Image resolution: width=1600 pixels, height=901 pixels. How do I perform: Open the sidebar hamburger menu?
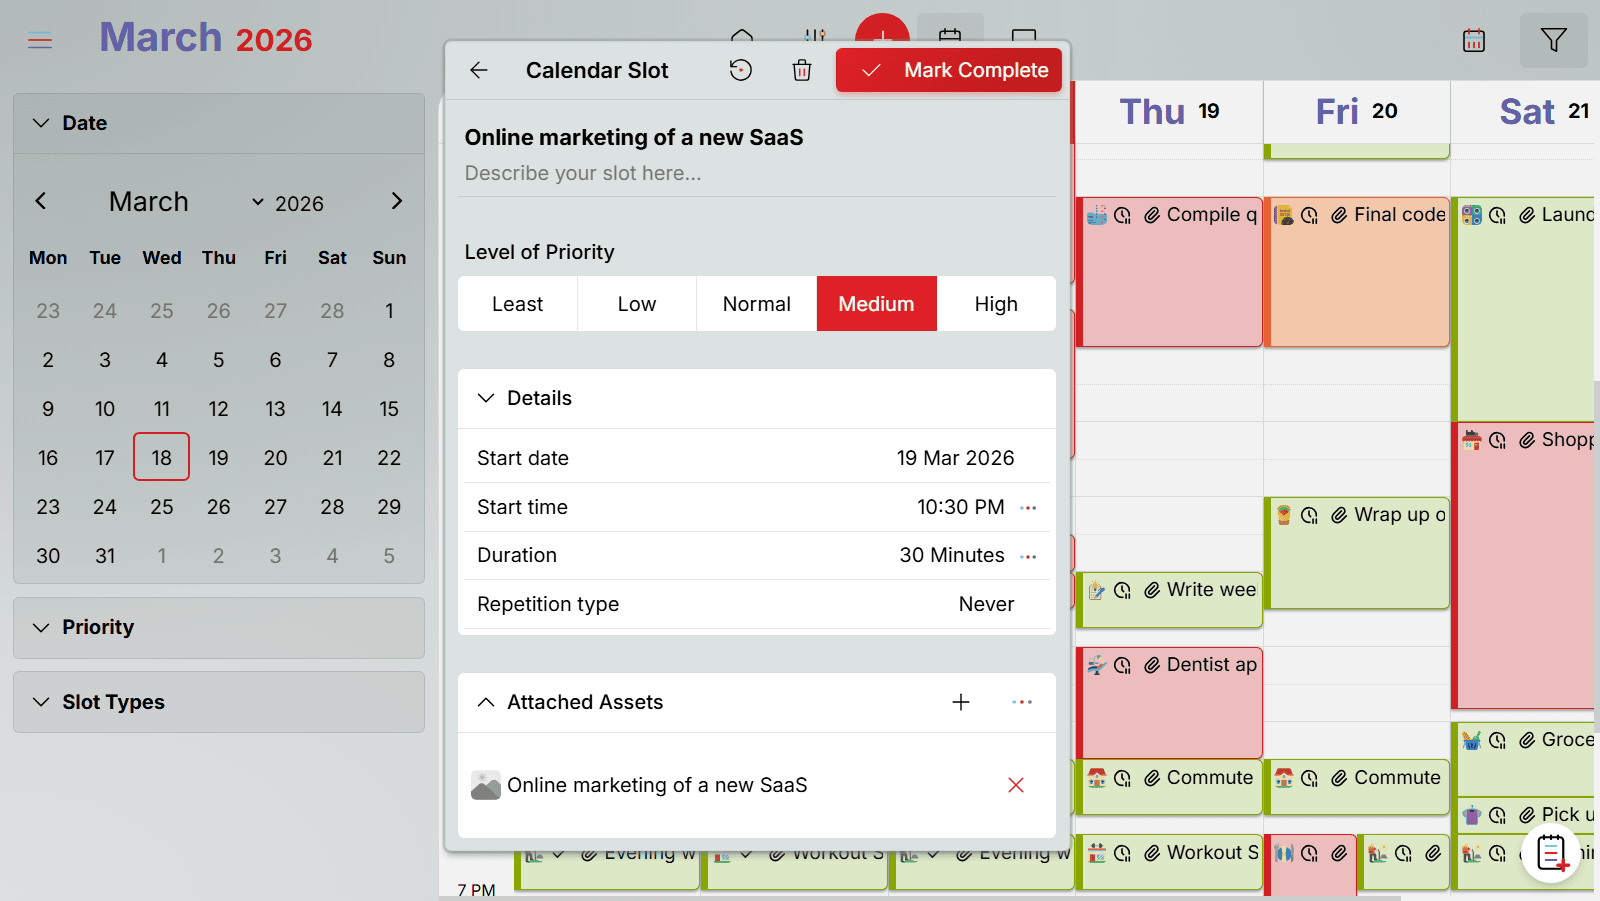(x=40, y=41)
